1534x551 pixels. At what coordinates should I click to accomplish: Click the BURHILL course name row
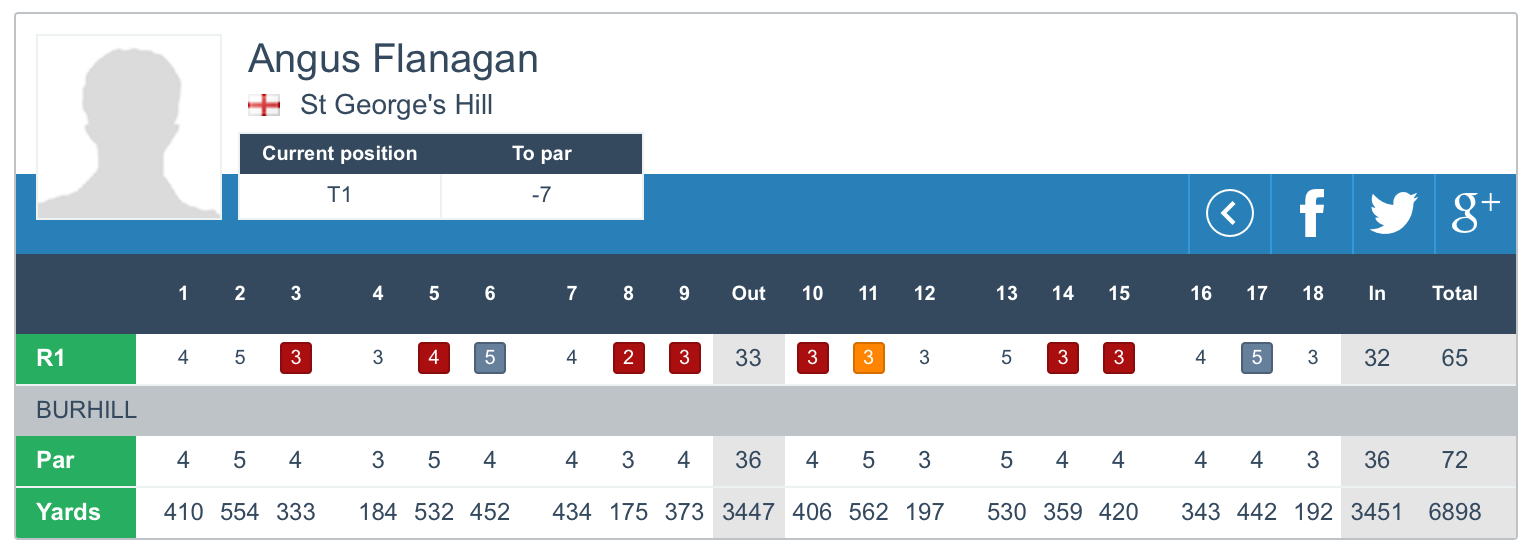click(x=87, y=411)
